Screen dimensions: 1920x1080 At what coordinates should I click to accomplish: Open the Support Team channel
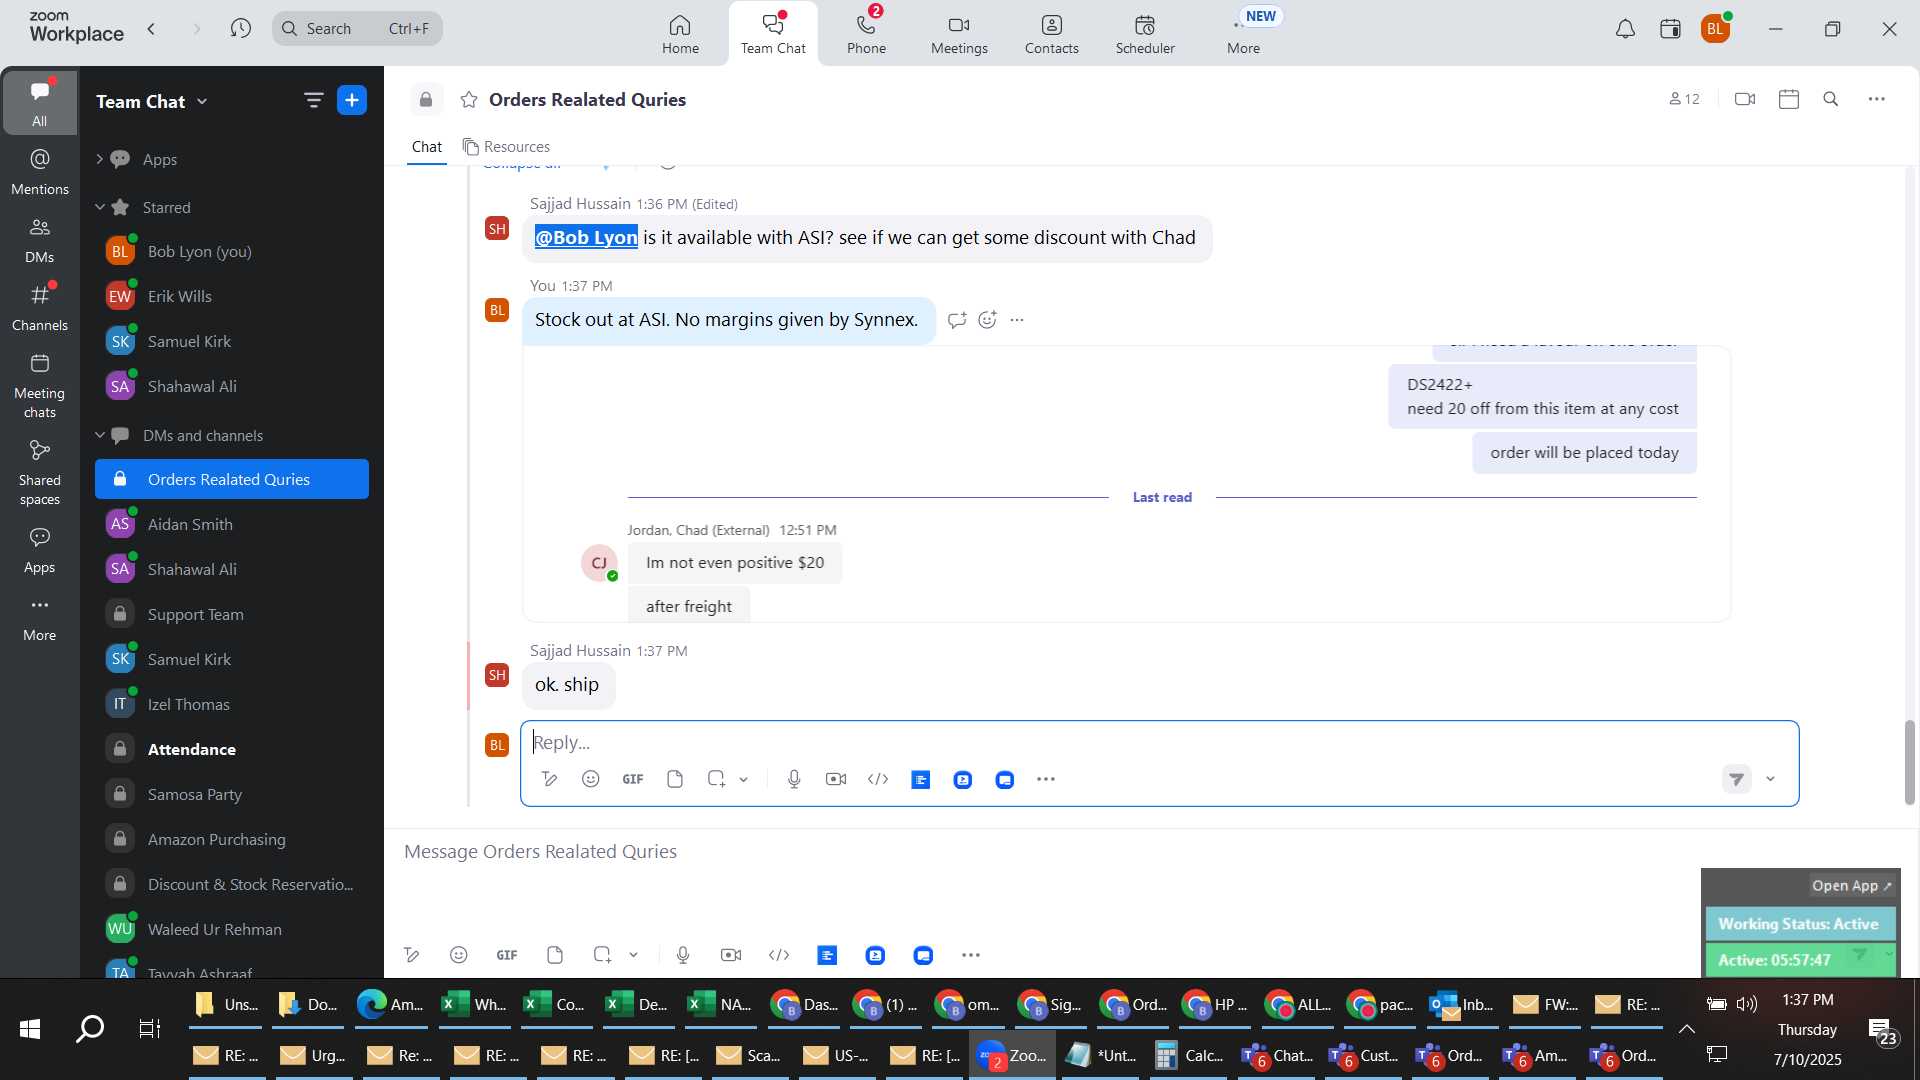(x=232, y=614)
